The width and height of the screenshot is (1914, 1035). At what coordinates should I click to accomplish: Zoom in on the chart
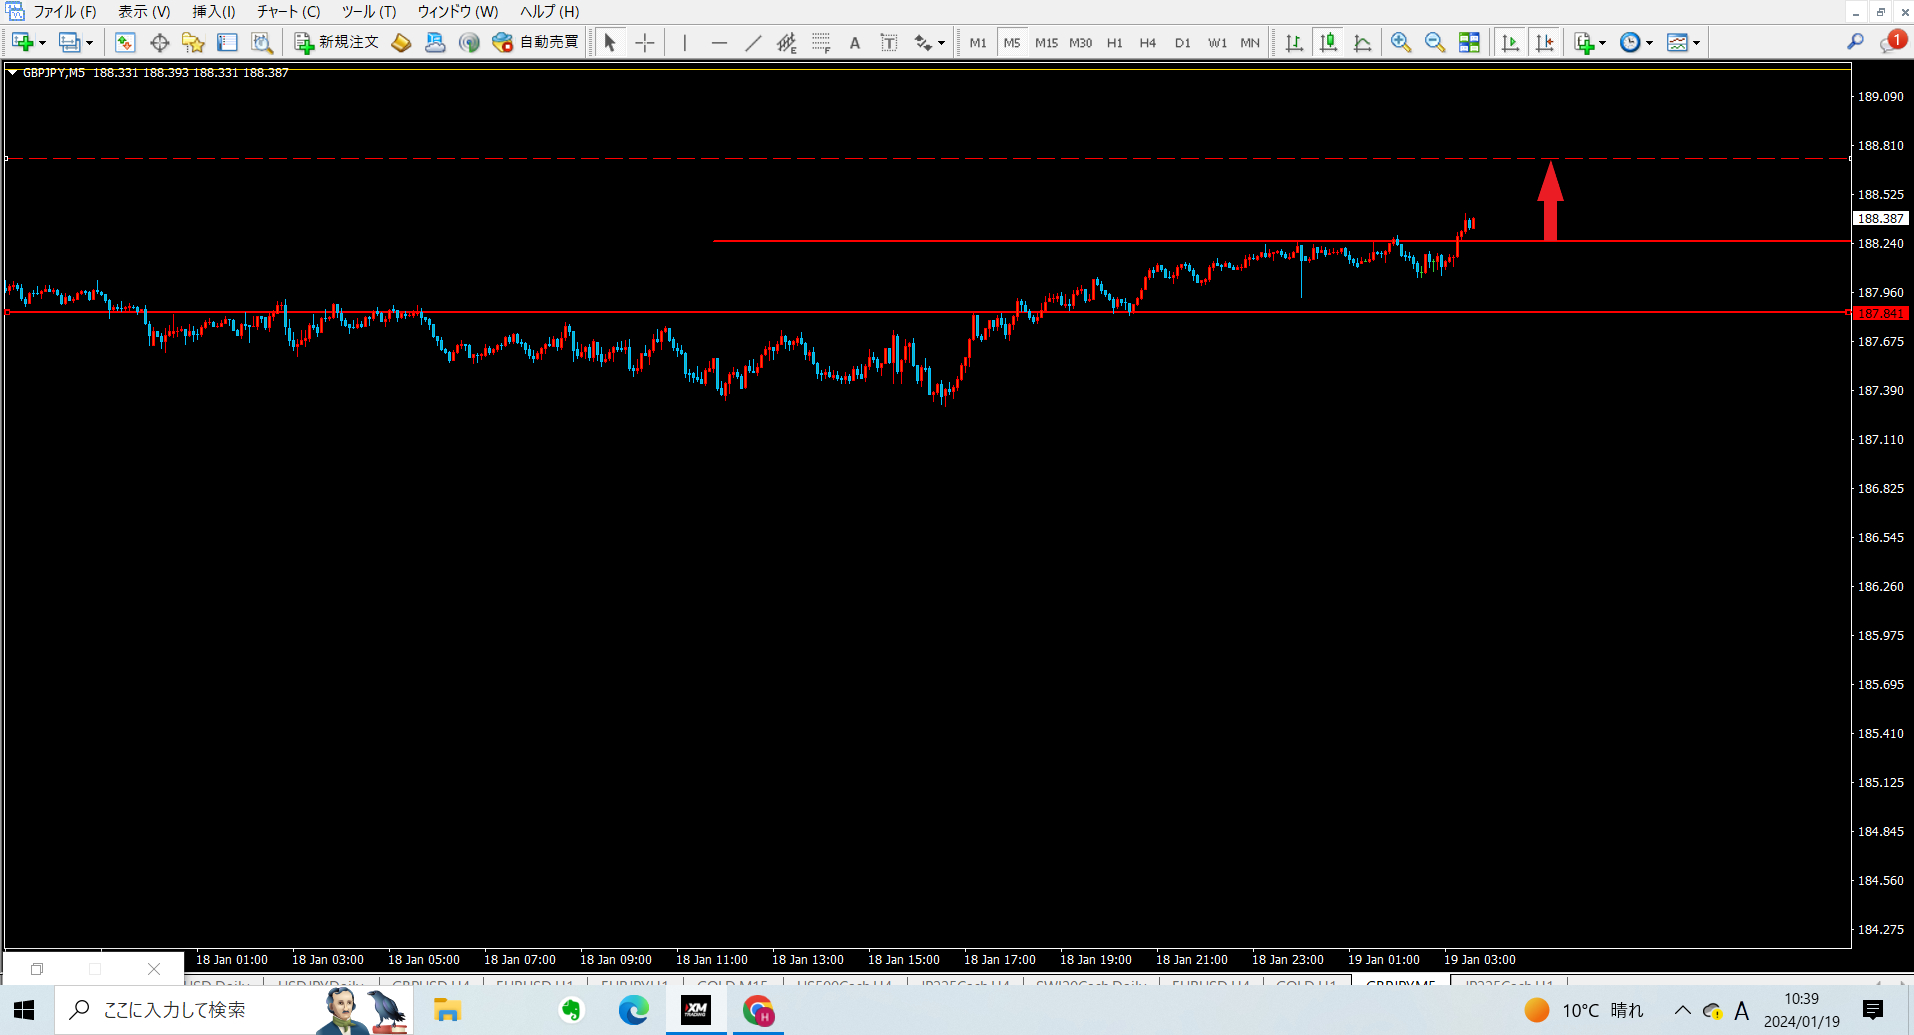[x=1401, y=42]
